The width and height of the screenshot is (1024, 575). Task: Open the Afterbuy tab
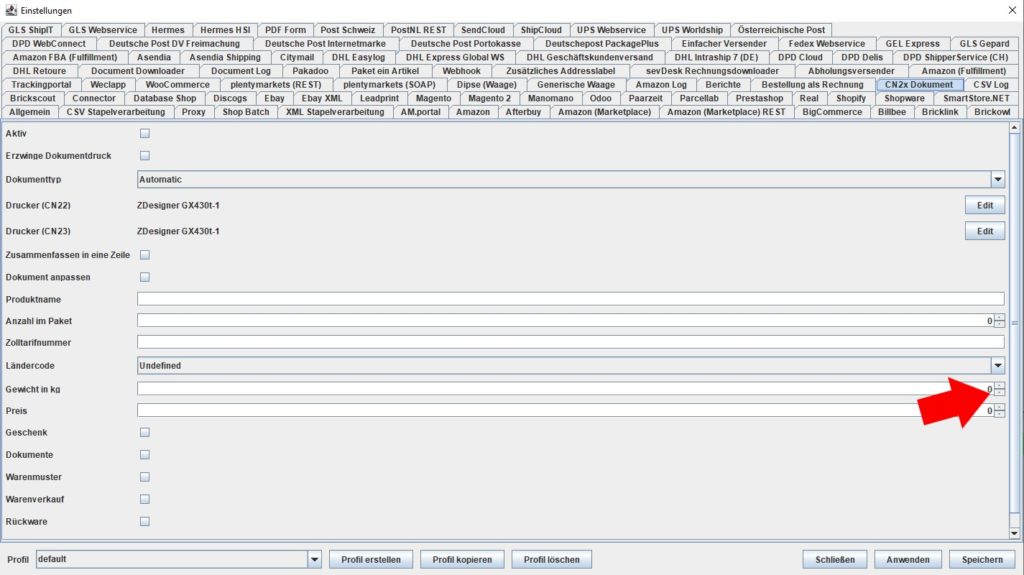tap(523, 112)
